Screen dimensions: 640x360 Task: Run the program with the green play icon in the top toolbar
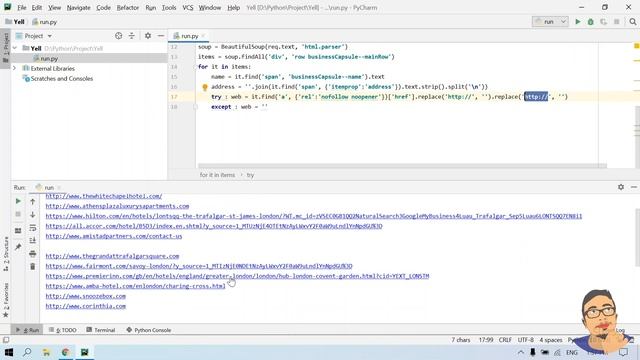click(578, 22)
